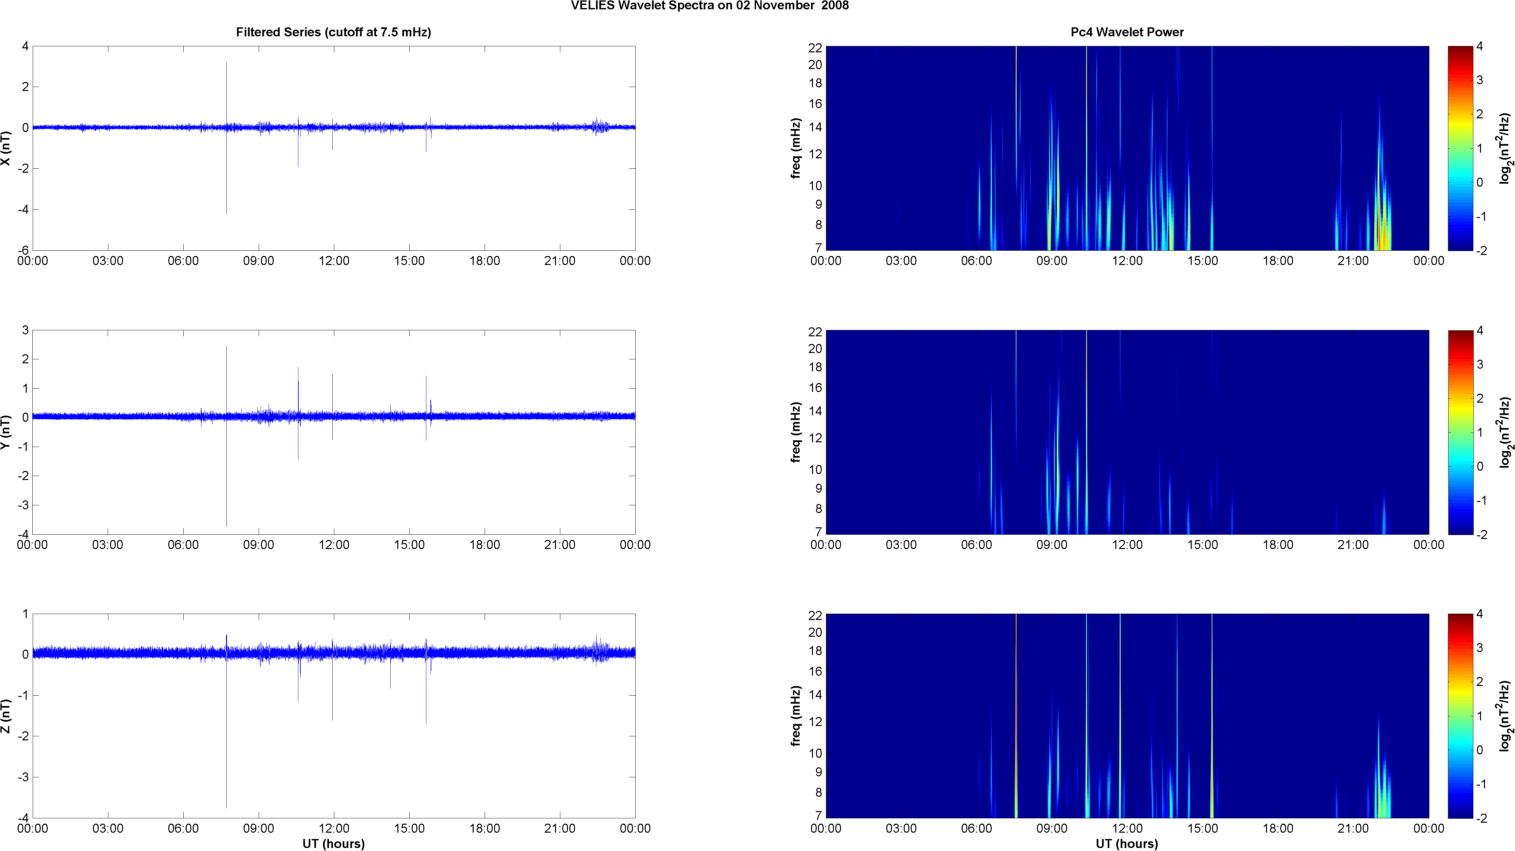Click UT (hours) label under bottom wavelet spectrum
This screenshot has width=1515, height=851.
pos(1127,844)
